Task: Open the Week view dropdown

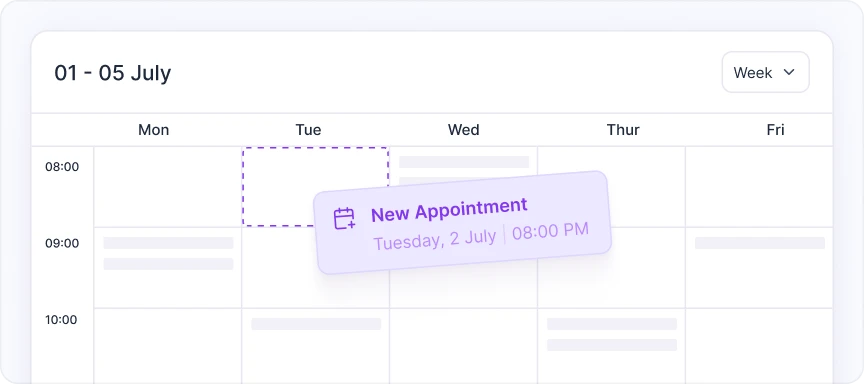Action: click(x=765, y=72)
